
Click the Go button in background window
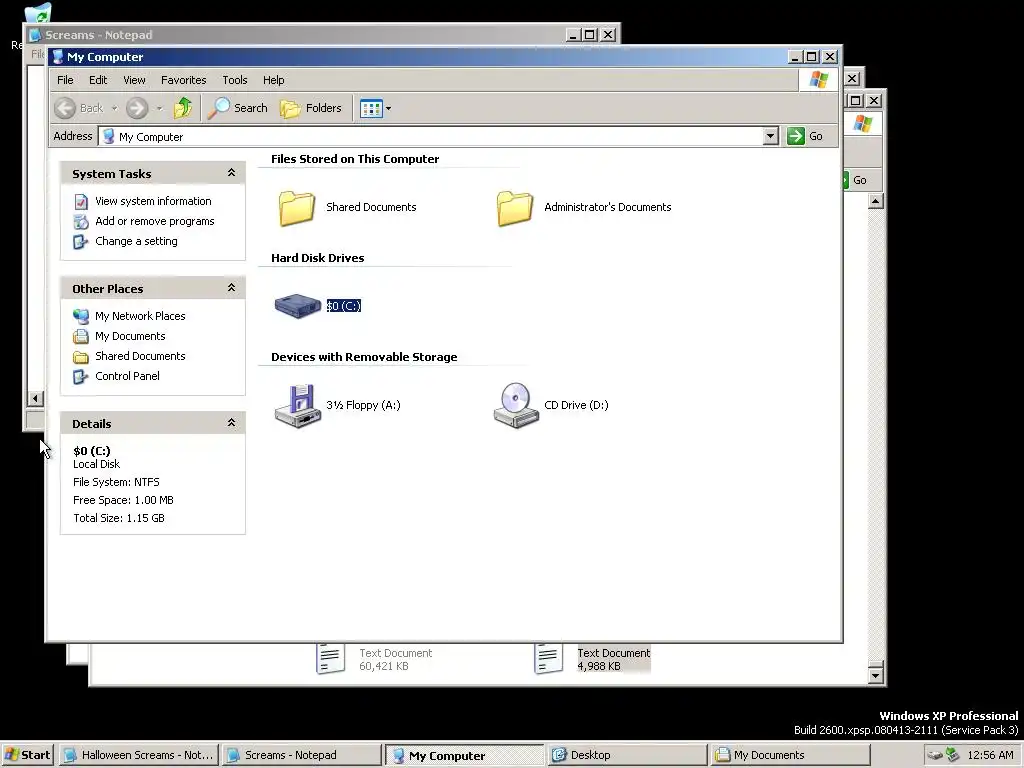click(x=855, y=180)
